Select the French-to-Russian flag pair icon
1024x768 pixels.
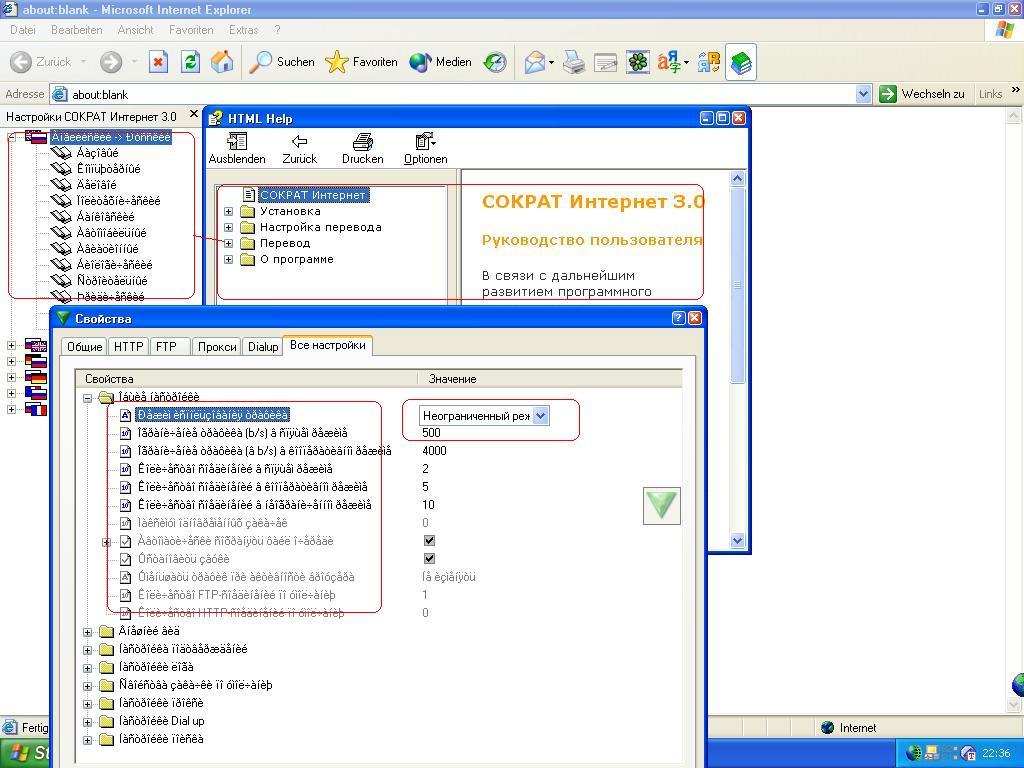pyautogui.click(x=36, y=393)
